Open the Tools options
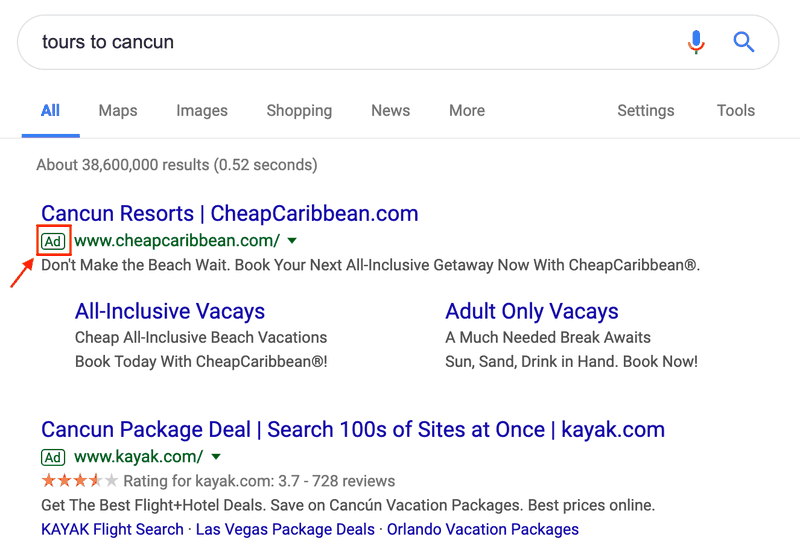The image size is (800, 560). coord(736,111)
